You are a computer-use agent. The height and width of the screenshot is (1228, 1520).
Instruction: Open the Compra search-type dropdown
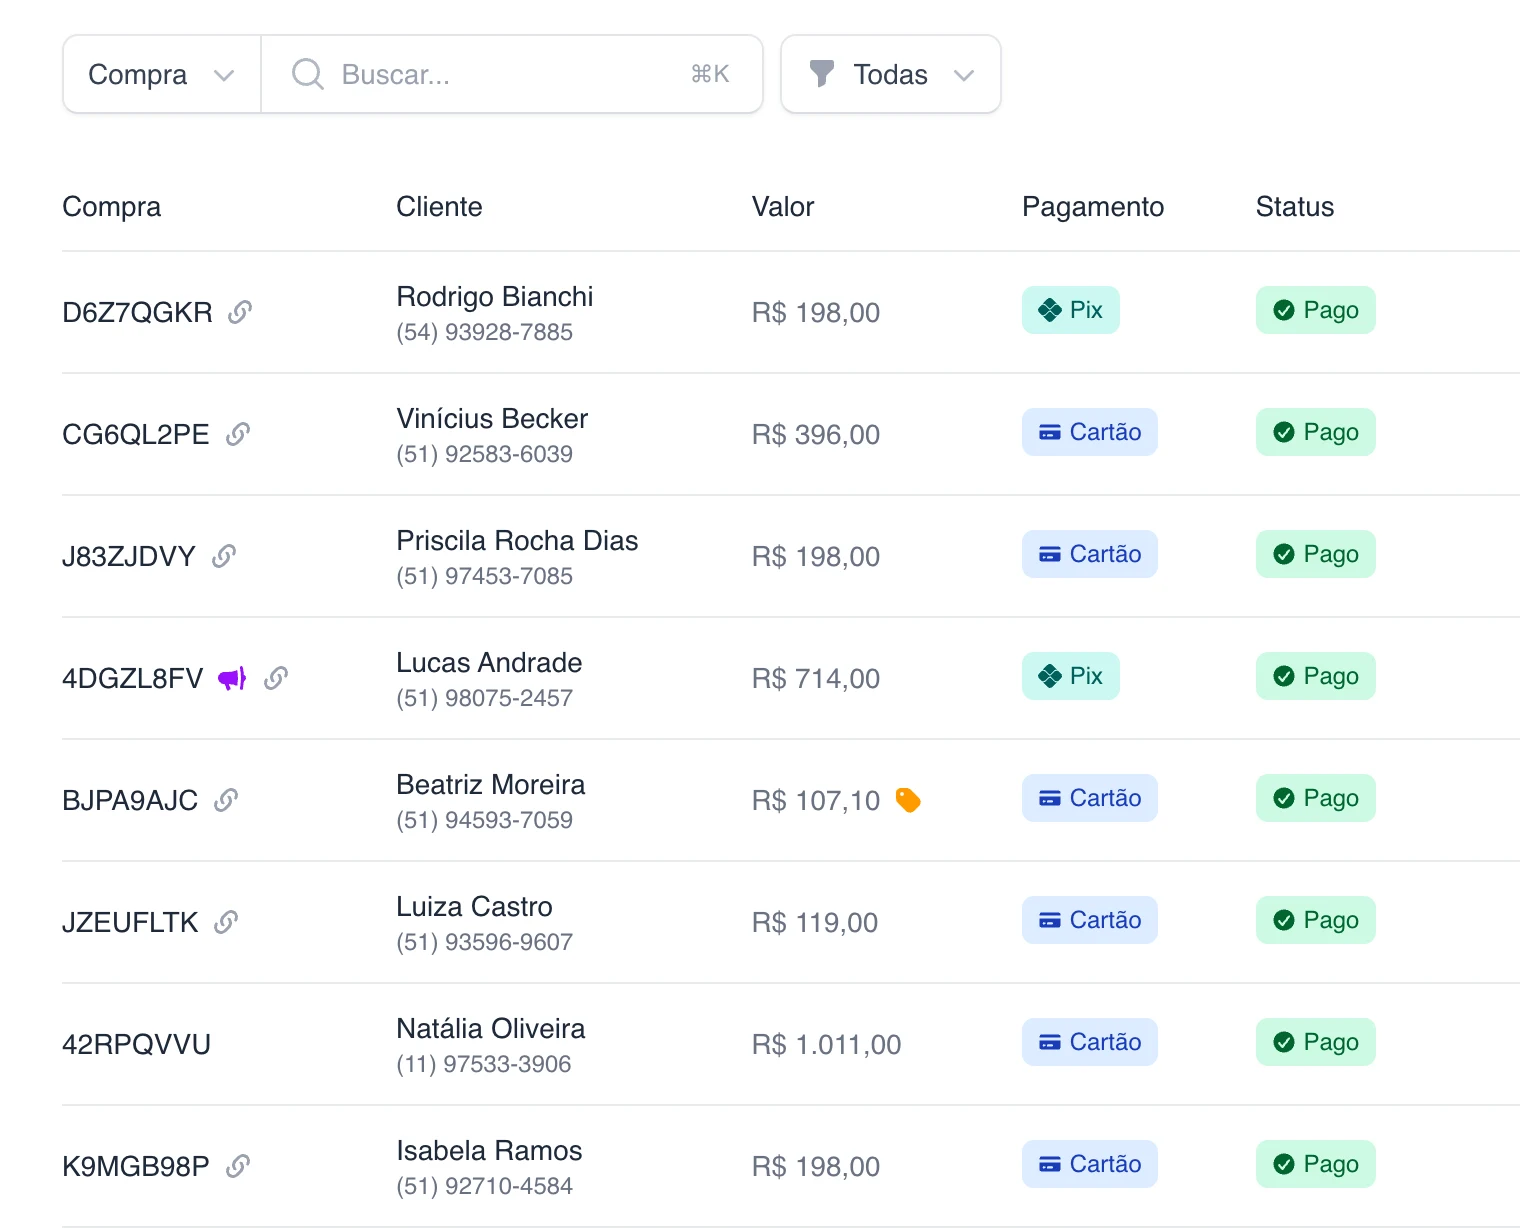tap(162, 75)
